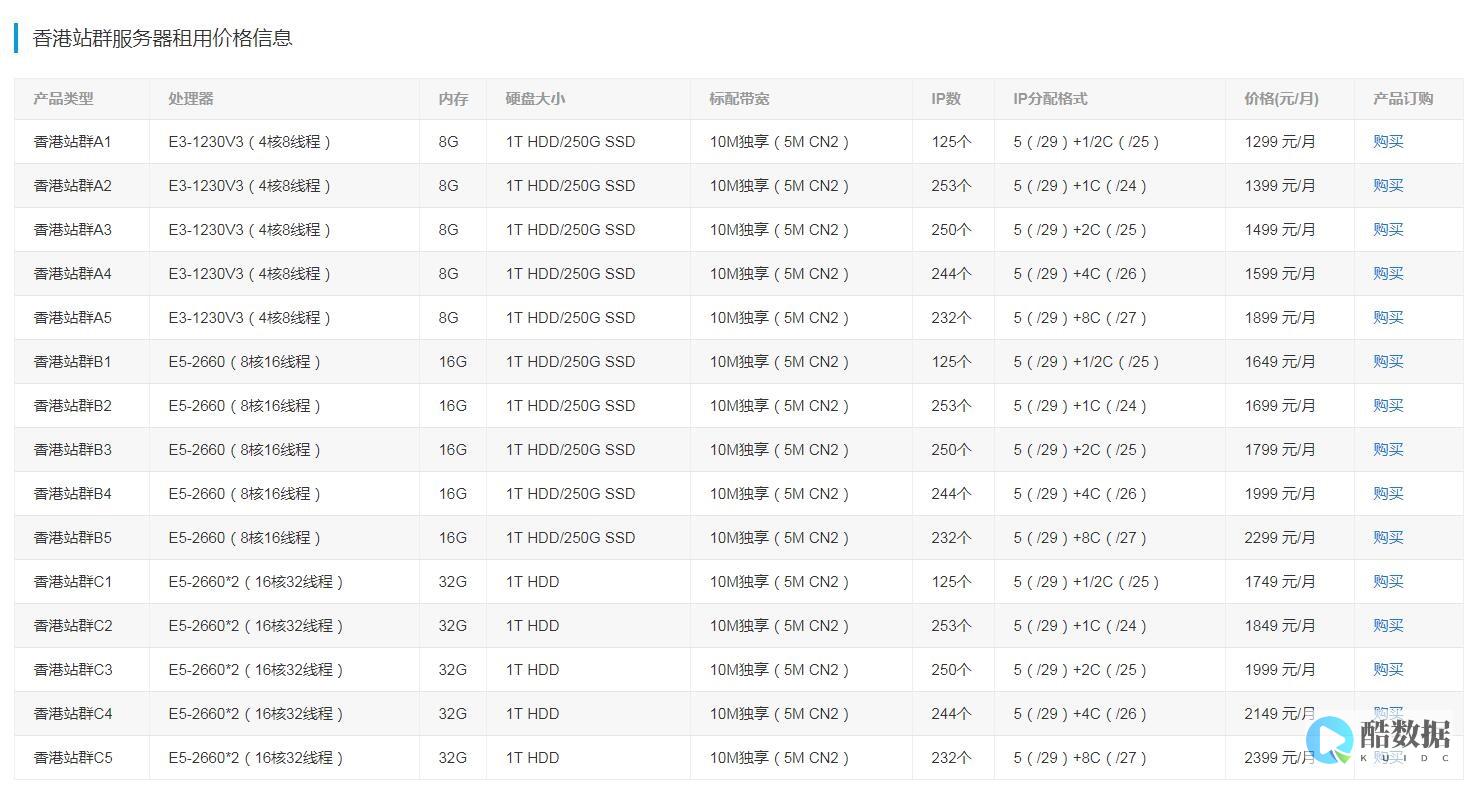This screenshot has height=786, width=1473.
Task: Click 5（/29）+8C（/27）in A5 row
Action: coord(1081,318)
